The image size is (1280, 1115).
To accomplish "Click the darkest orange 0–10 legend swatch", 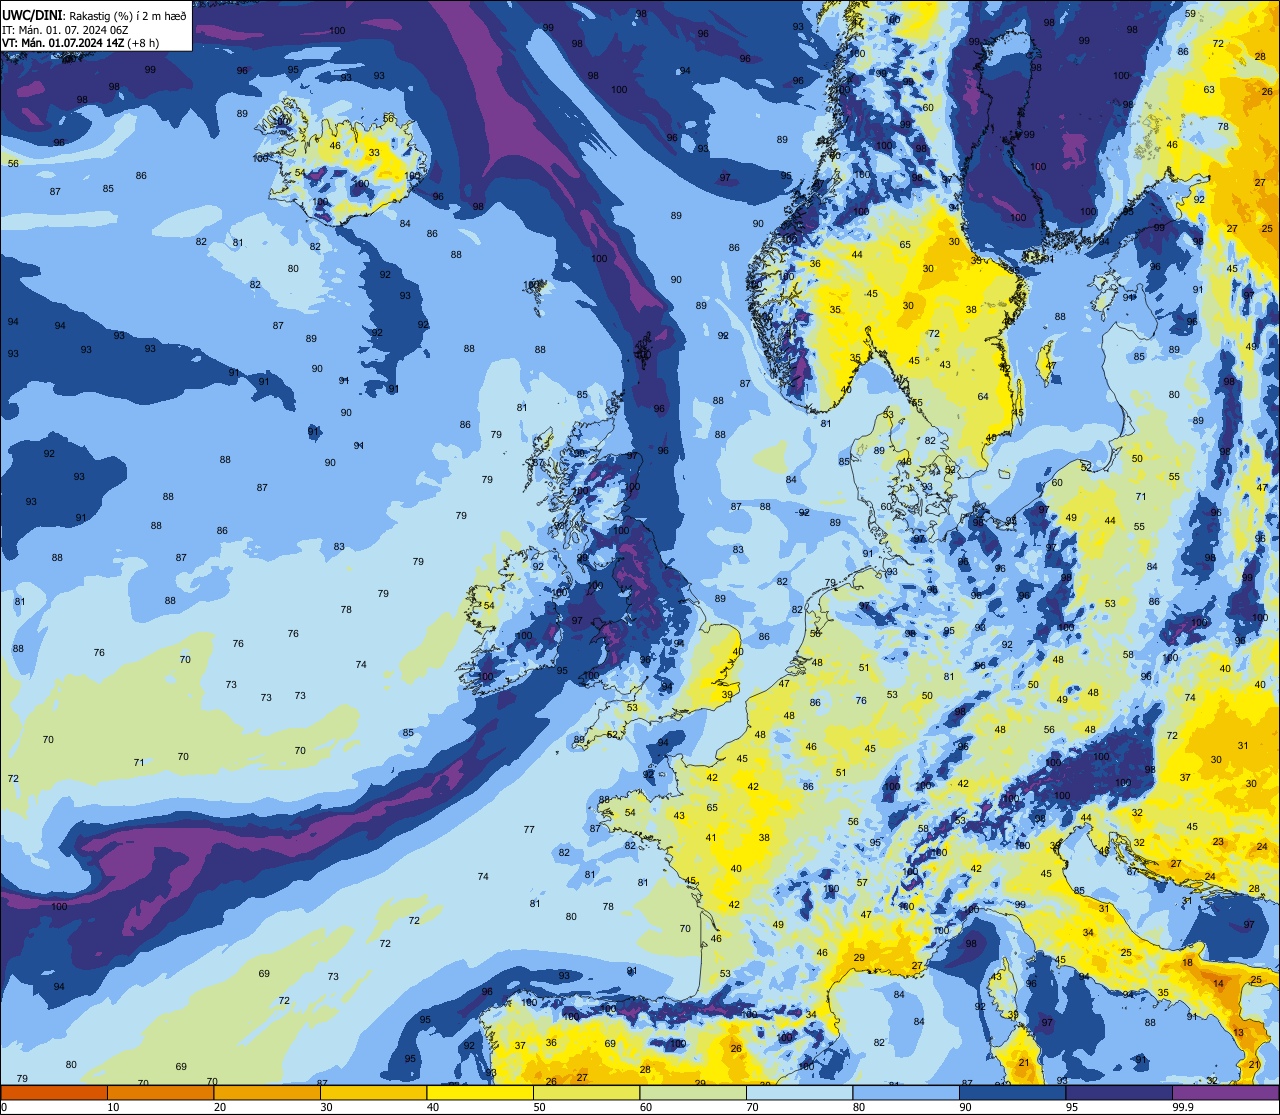I will tap(54, 1092).
